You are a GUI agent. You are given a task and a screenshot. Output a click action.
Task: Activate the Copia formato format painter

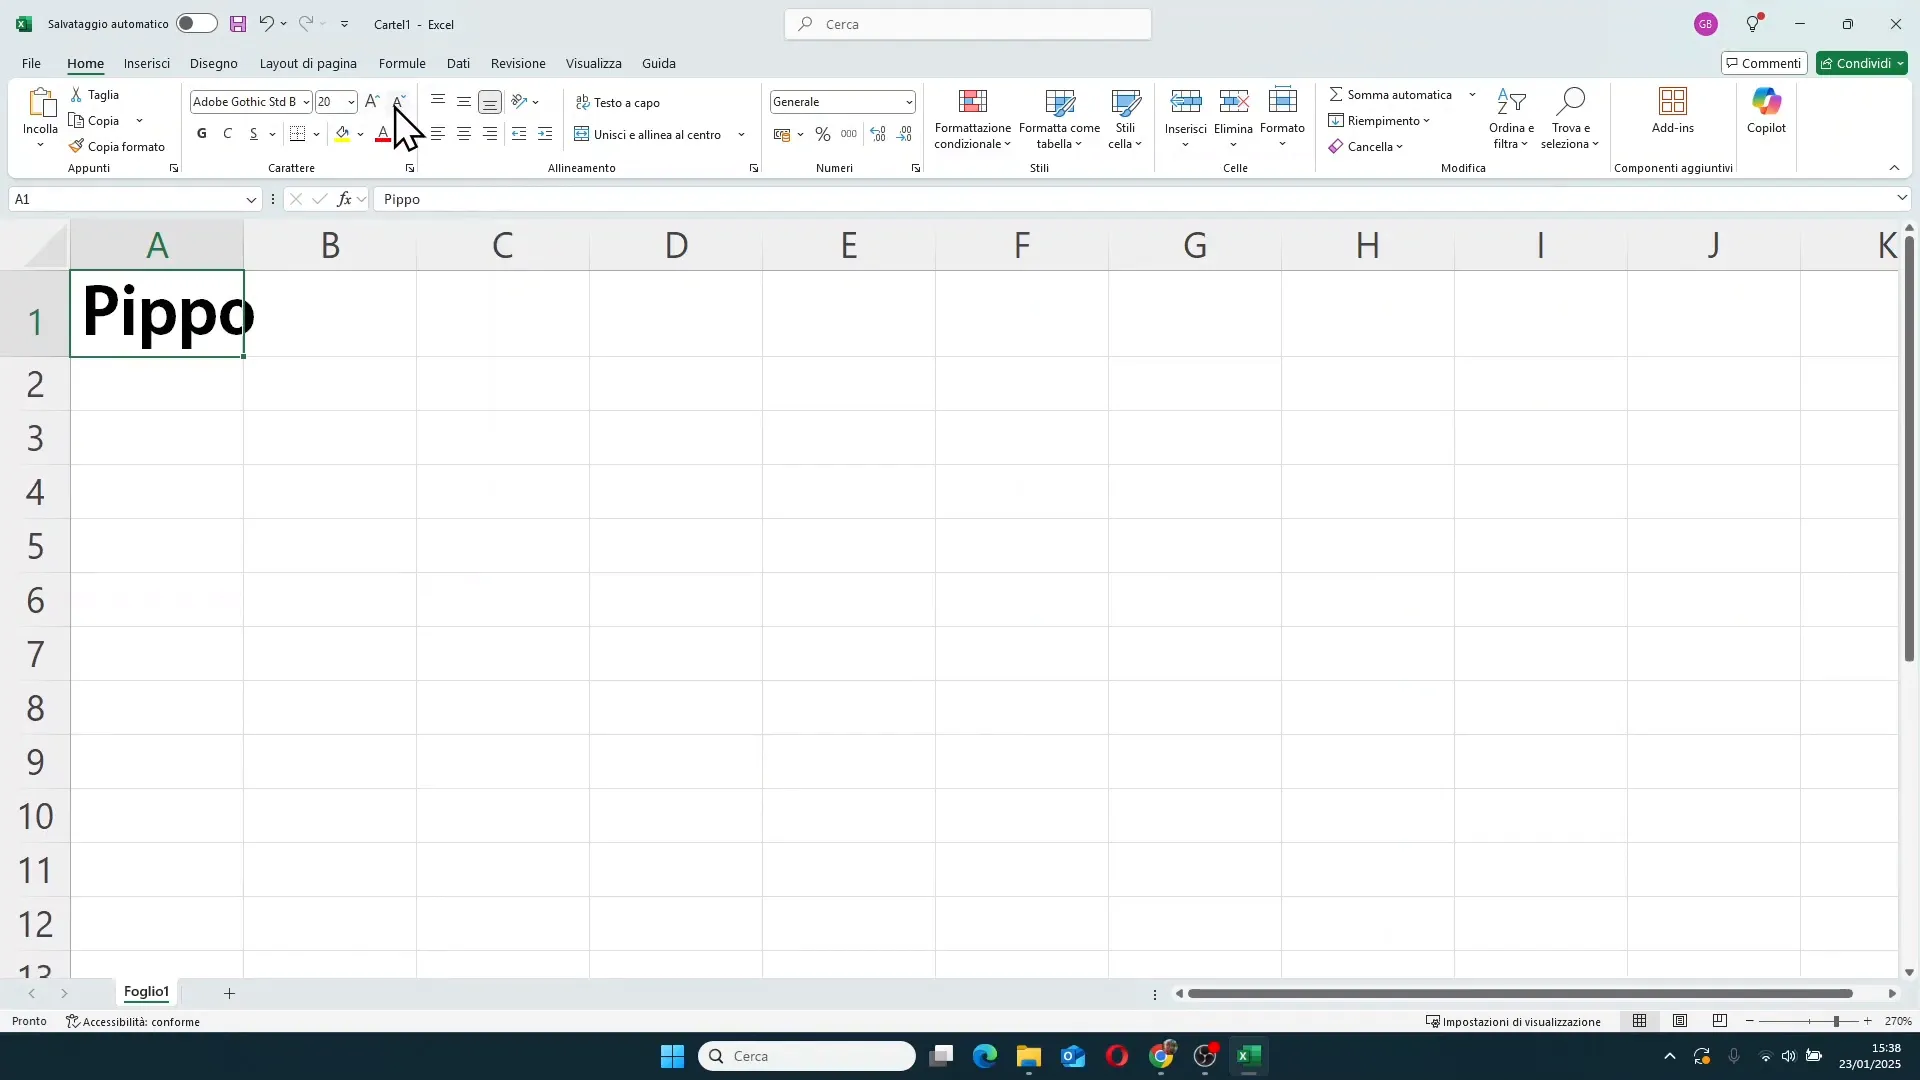click(x=117, y=147)
